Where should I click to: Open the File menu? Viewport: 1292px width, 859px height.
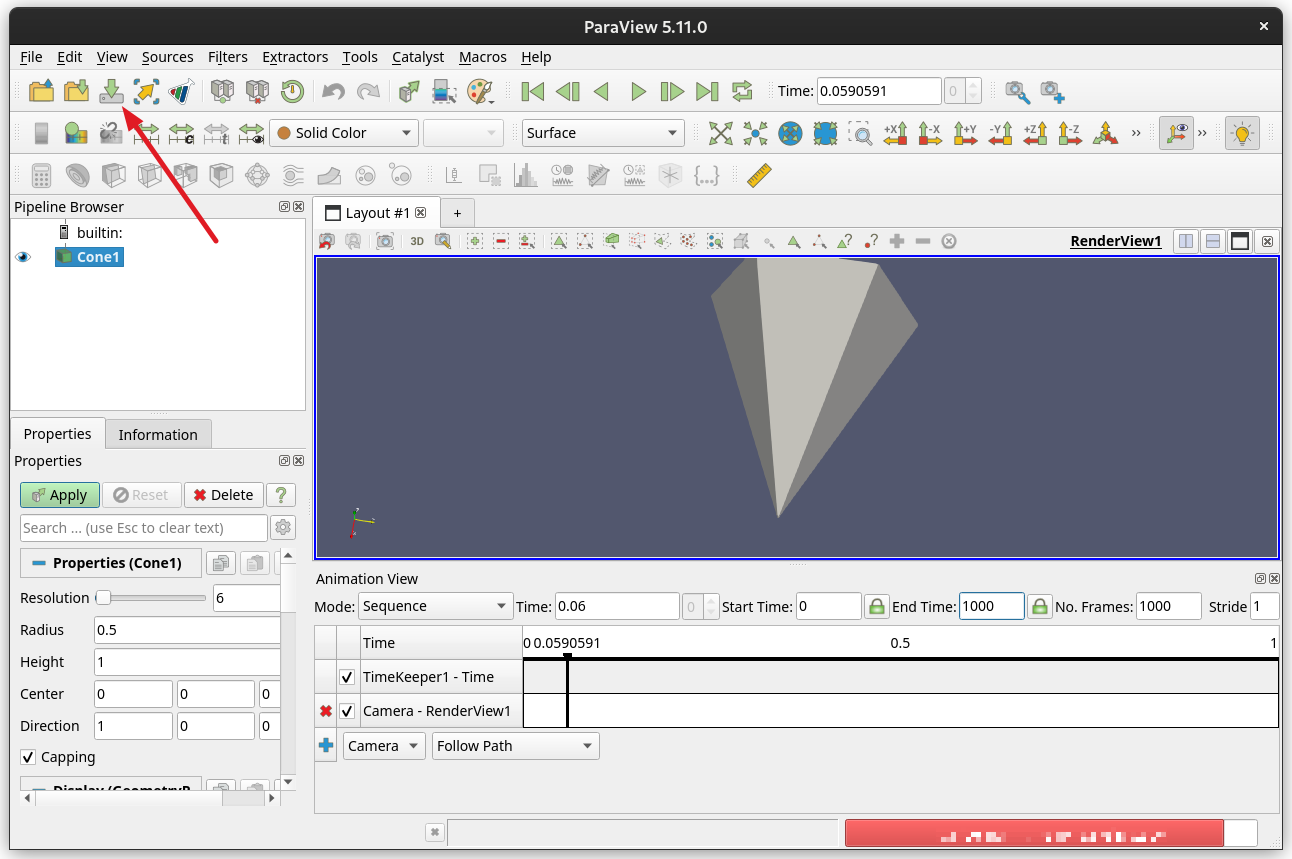31,57
